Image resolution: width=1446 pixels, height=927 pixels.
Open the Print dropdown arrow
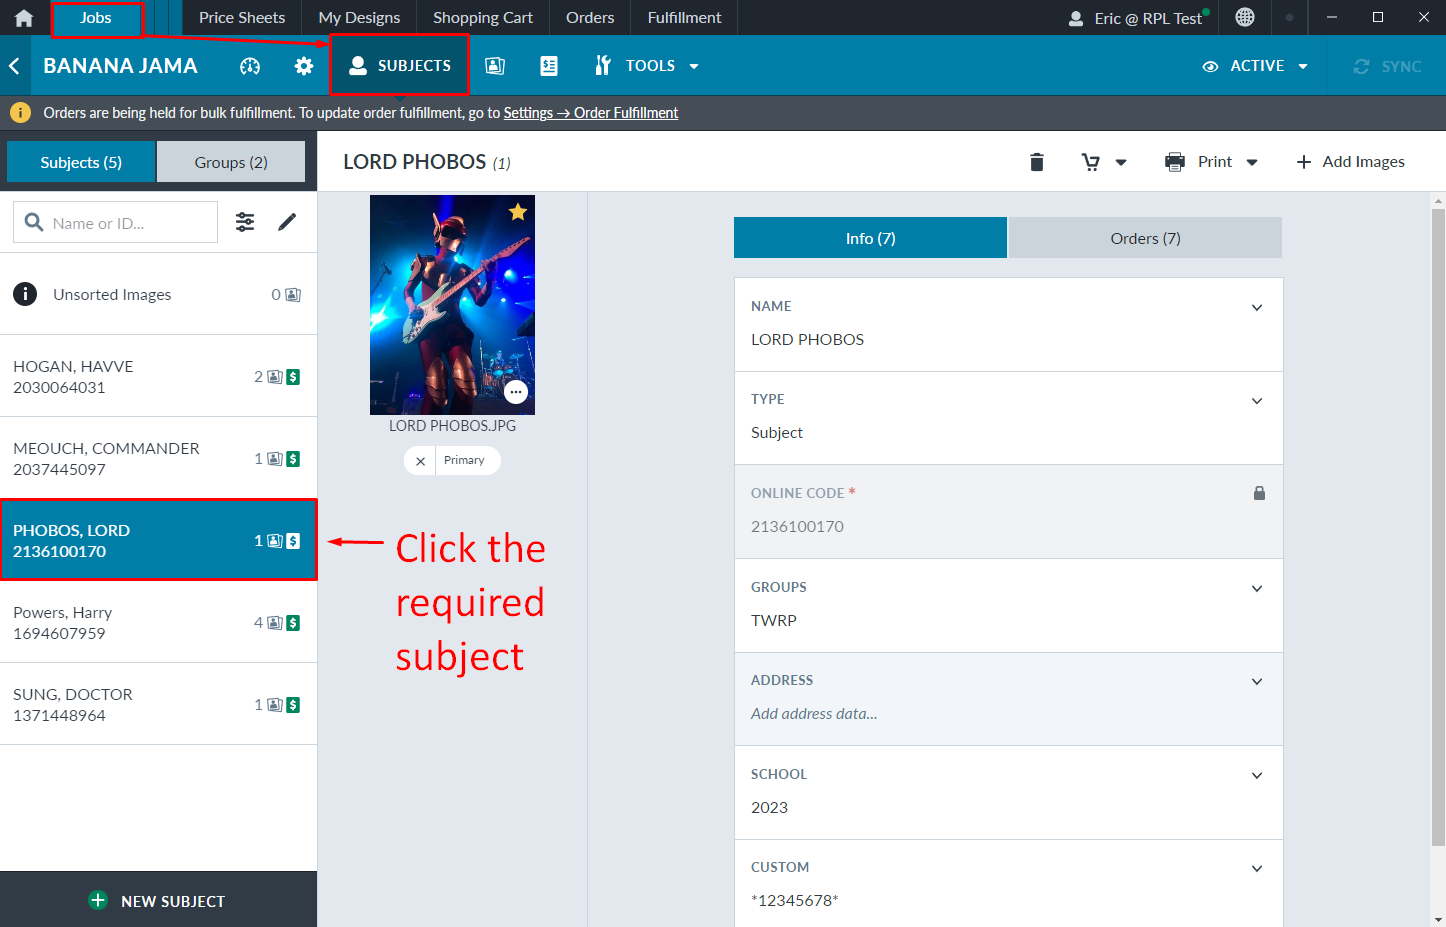click(1255, 161)
